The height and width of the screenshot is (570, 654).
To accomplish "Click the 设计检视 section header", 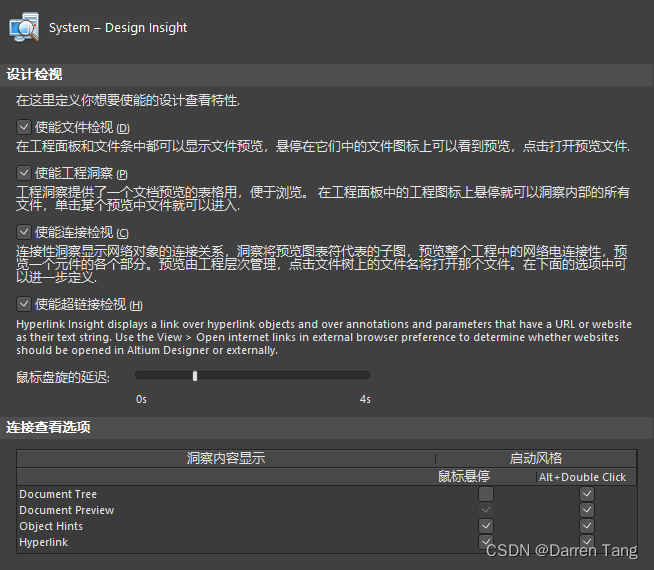I will [327, 75].
